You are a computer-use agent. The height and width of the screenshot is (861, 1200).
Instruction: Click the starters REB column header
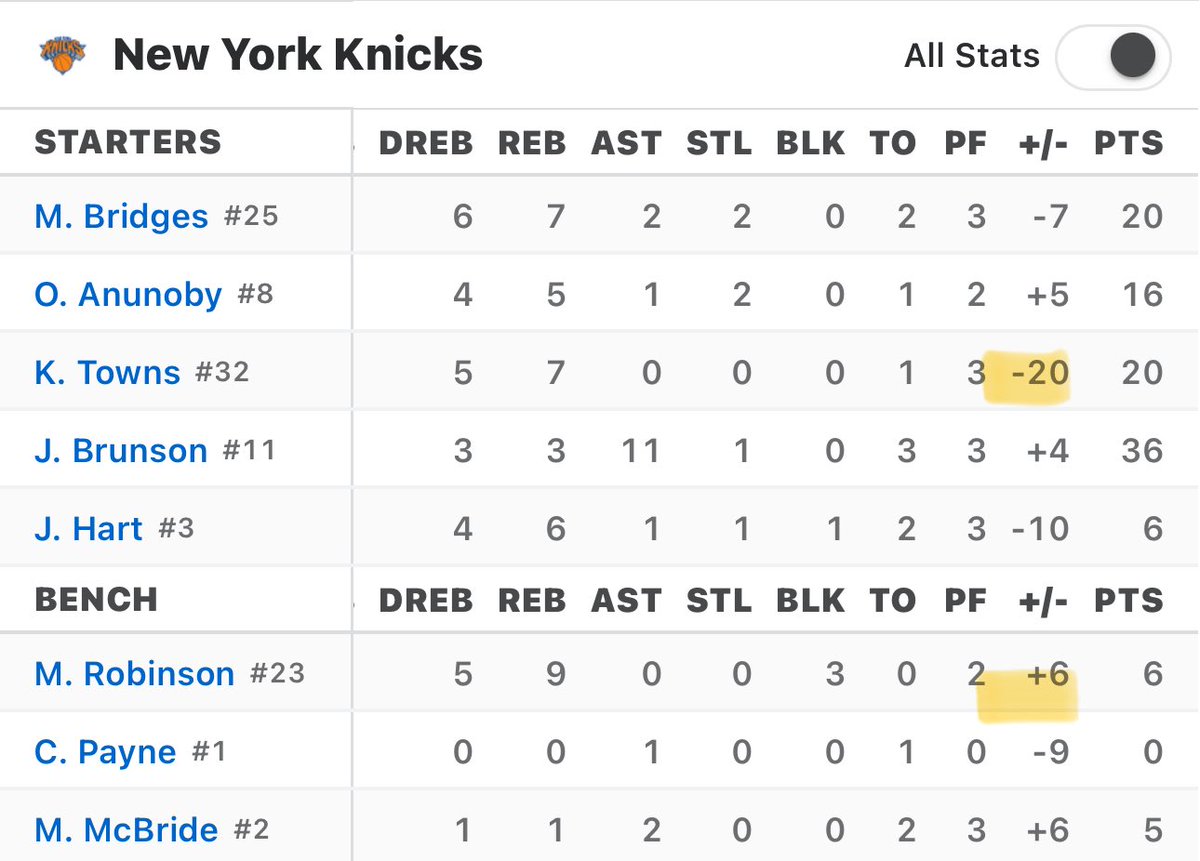coord(532,143)
